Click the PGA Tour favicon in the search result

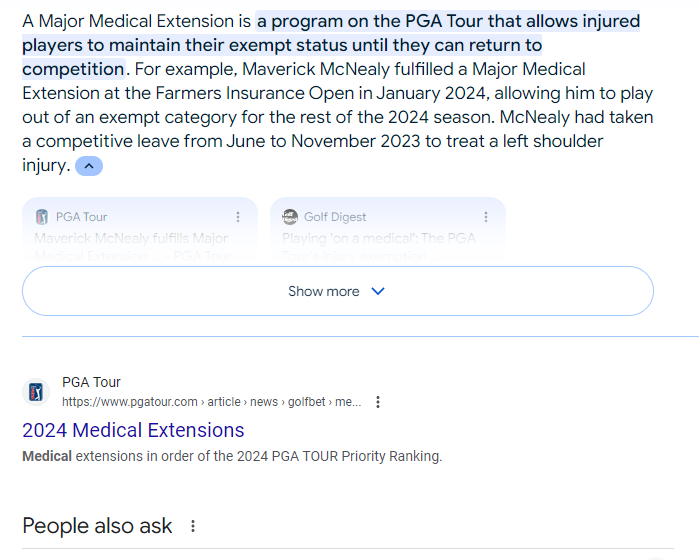pyautogui.click(x=37, y=391)
